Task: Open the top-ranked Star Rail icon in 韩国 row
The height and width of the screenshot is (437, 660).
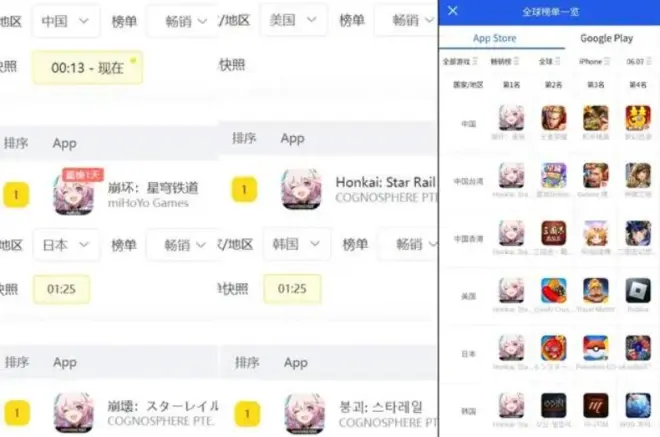Action: [511, 405]
